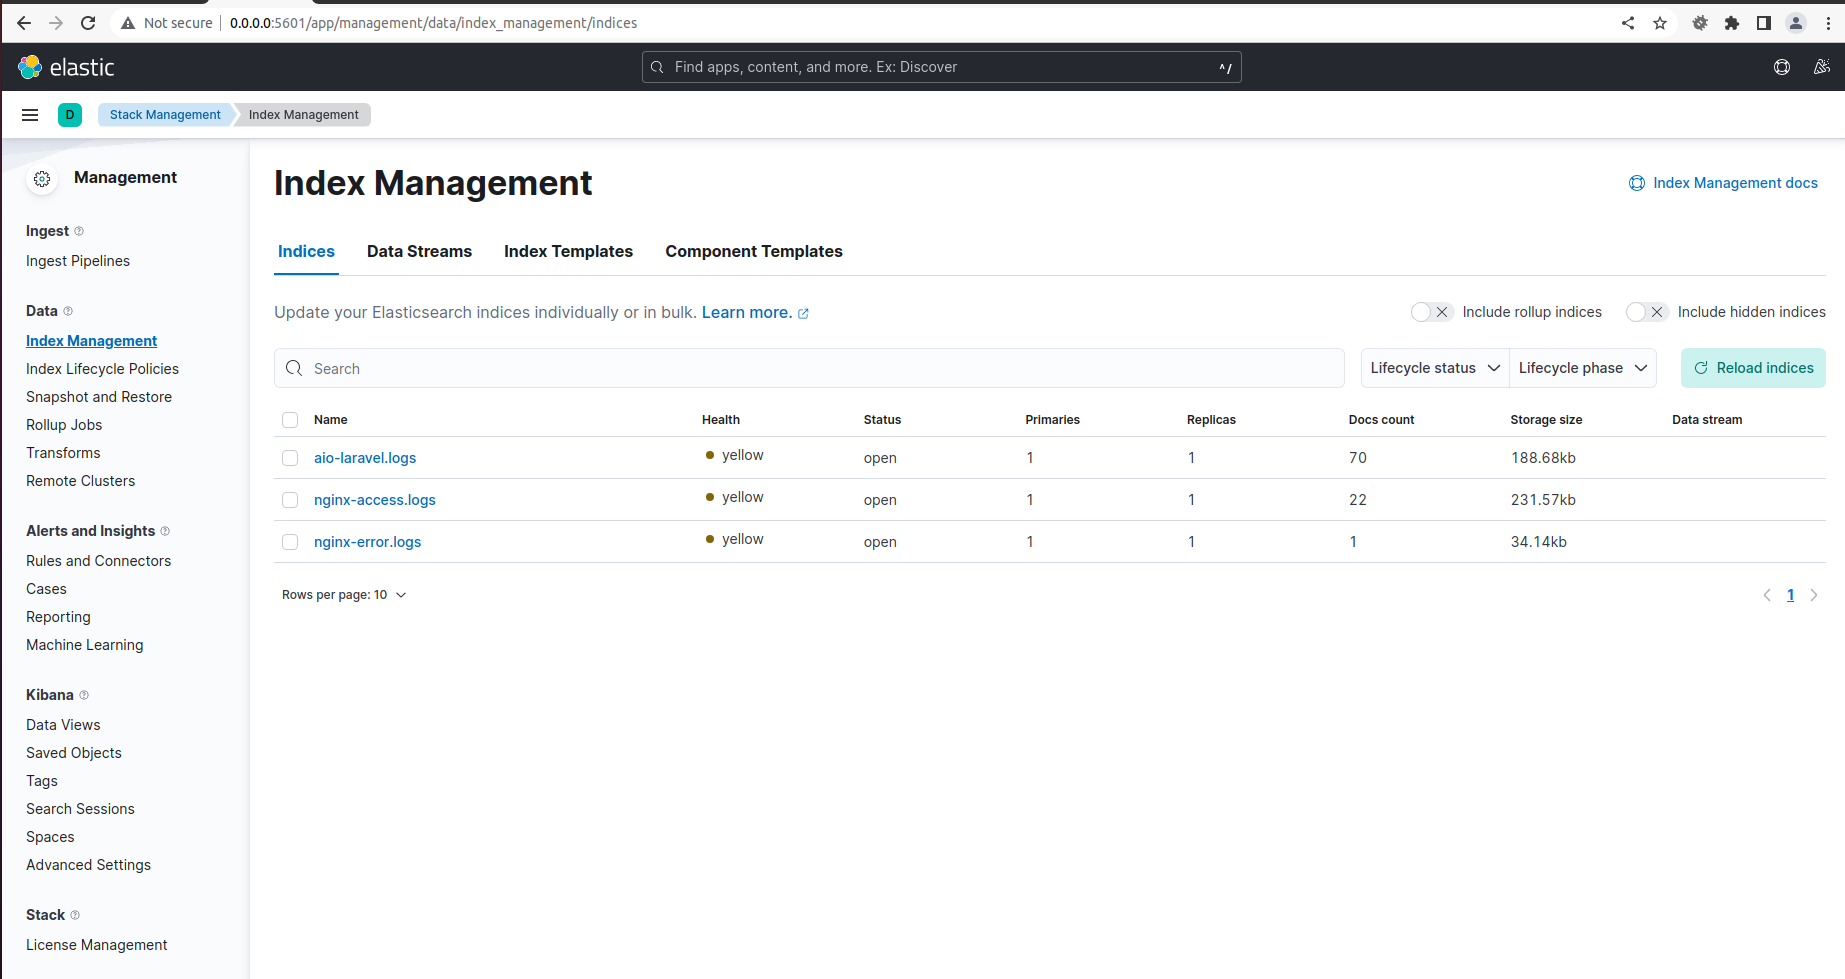Toggle Include hidden indices switch
Image resolution: width=1845 pixels, height=979 pixels.
click(1646, 312)
